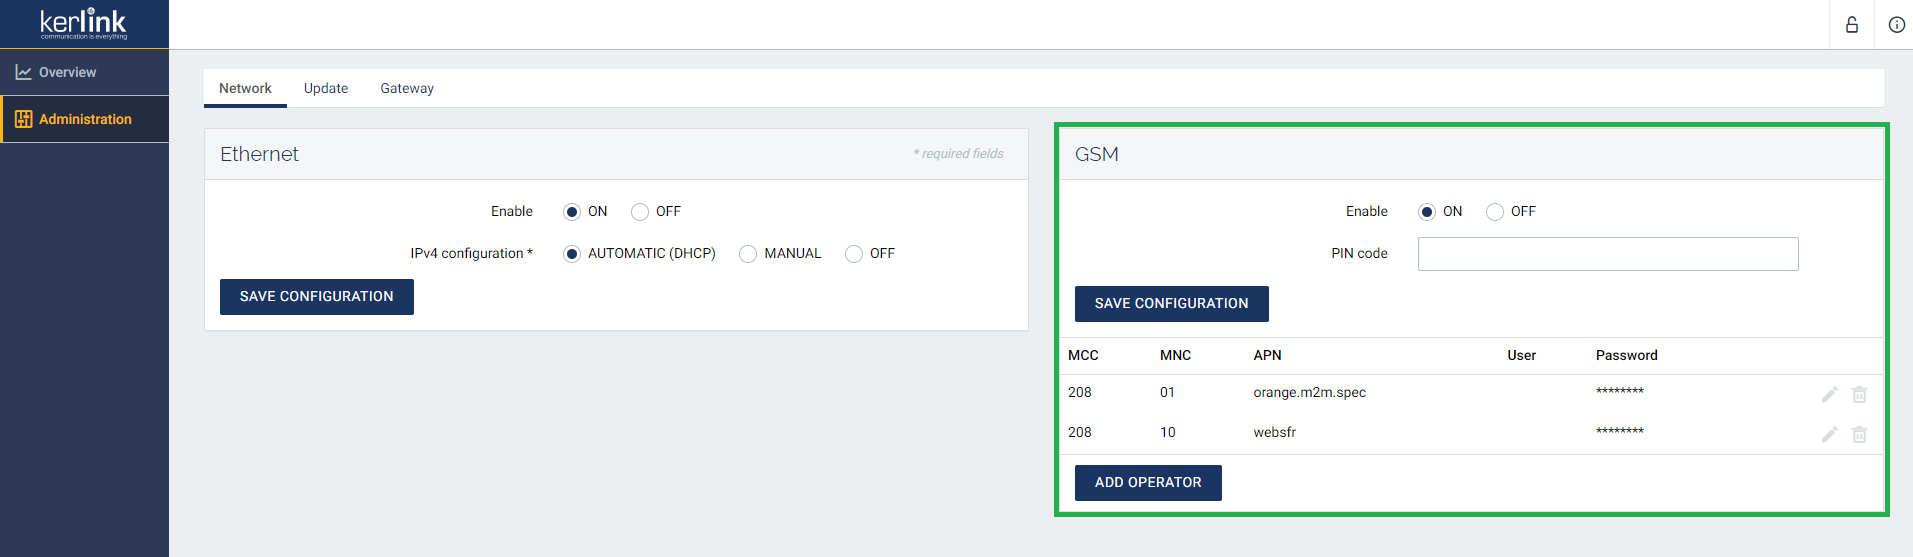Image resolution: width=1913 pixels, height=557 pixels.
Task: Click the Kerlink logo
Action: [84, 24]
